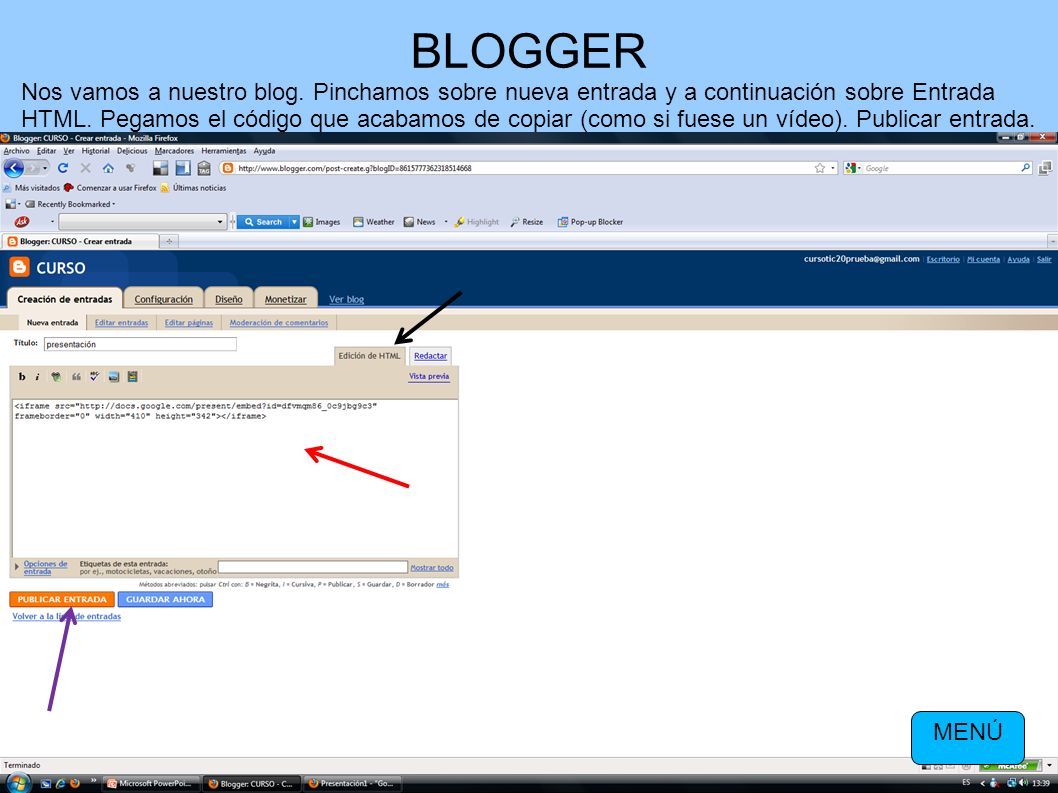Screen dimensions: 1058x793
Task: Click the Editar entradas link
Action: [121, 323]
